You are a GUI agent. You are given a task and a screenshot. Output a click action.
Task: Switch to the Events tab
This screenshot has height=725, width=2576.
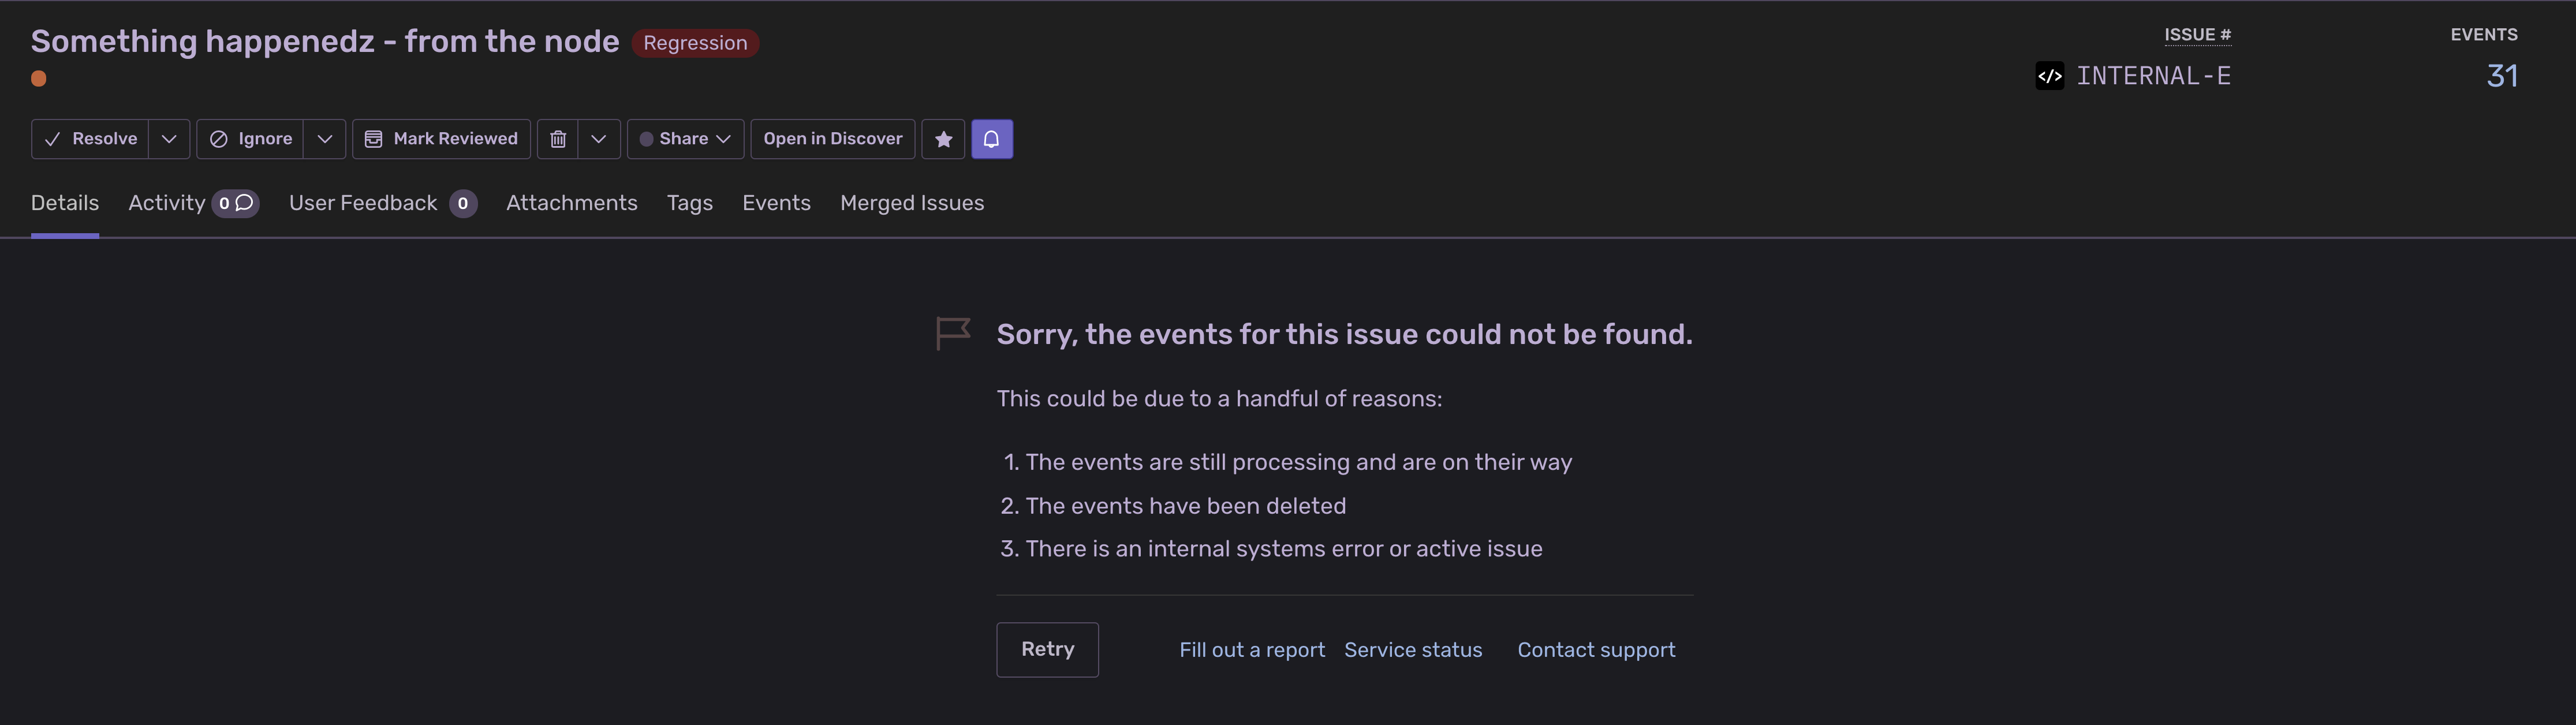pos(776,203)
